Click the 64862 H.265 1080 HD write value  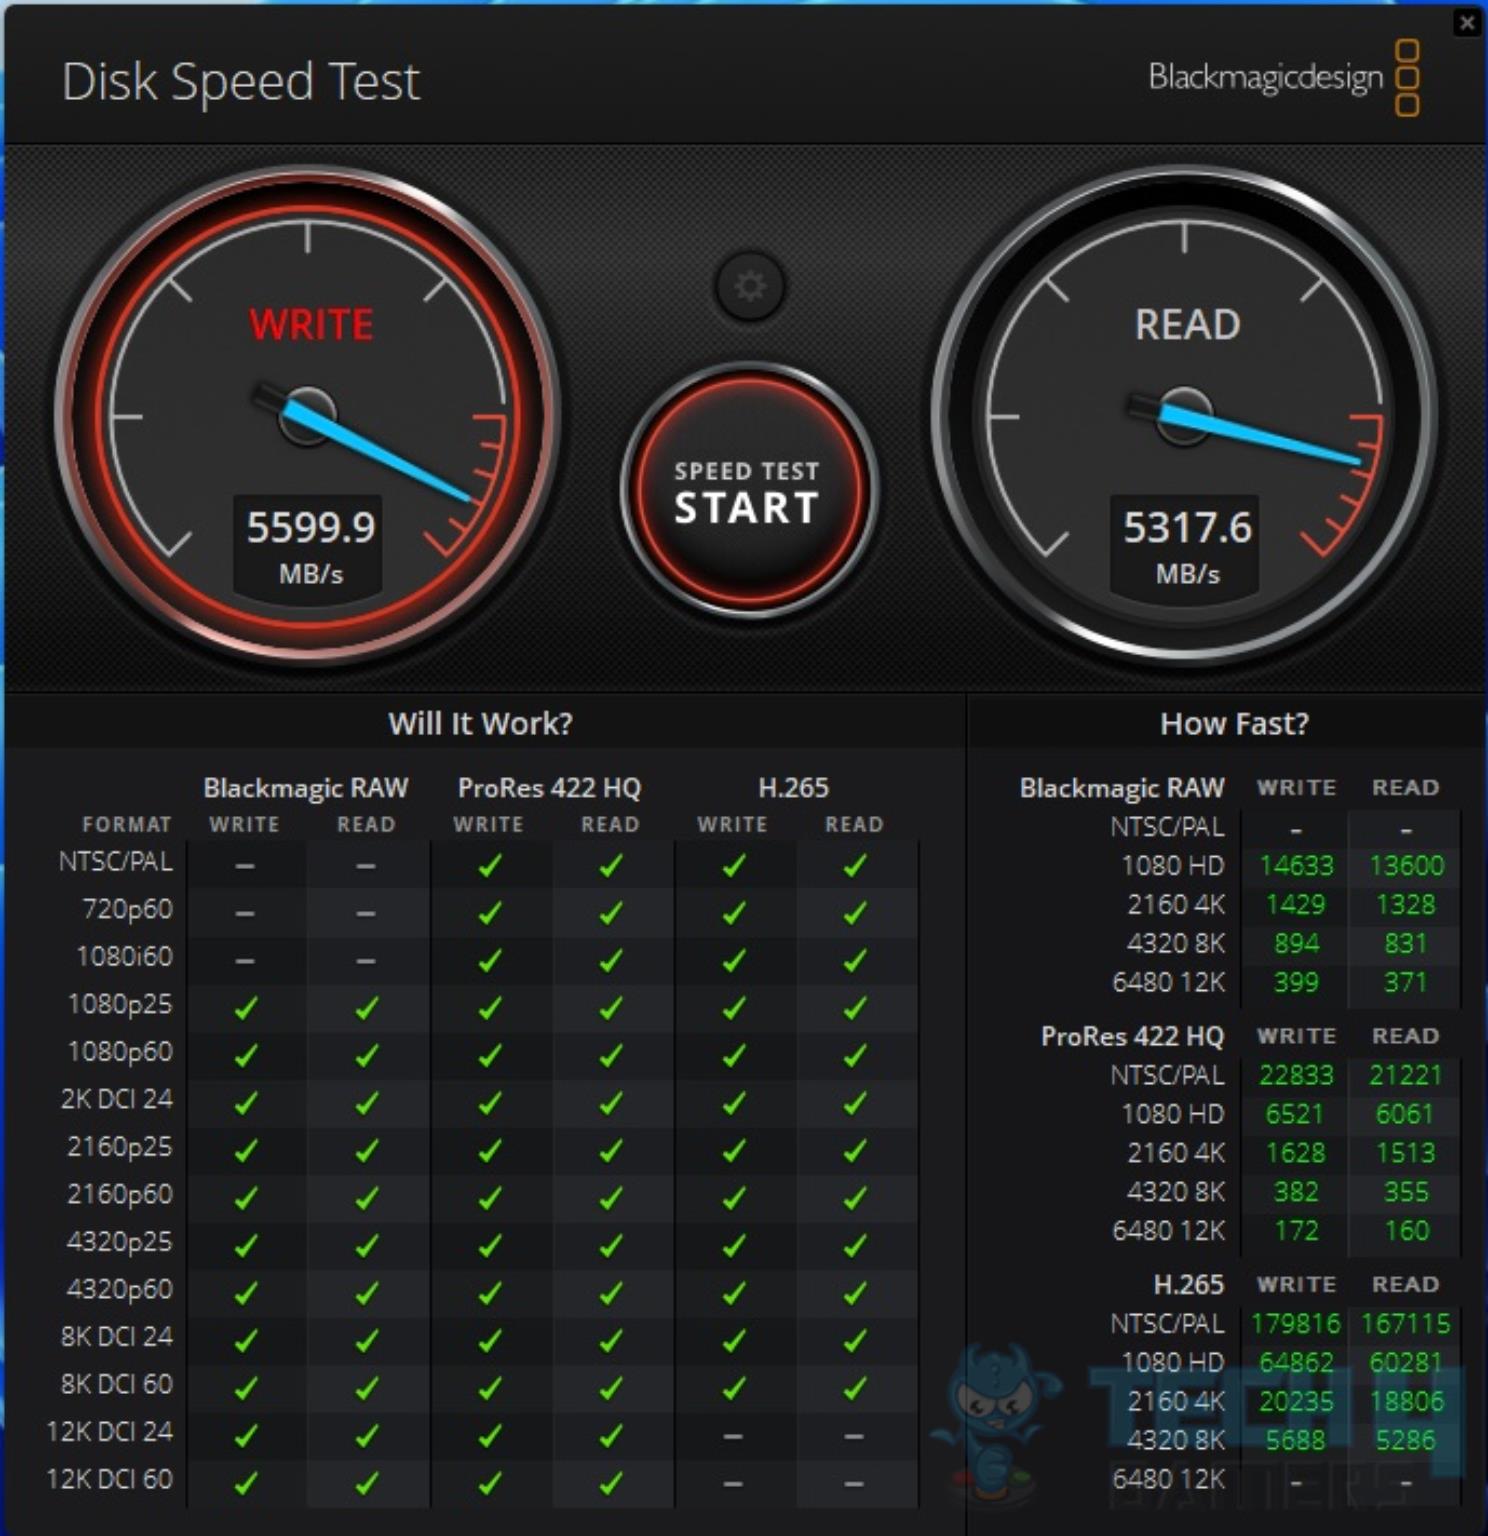1296,1363
